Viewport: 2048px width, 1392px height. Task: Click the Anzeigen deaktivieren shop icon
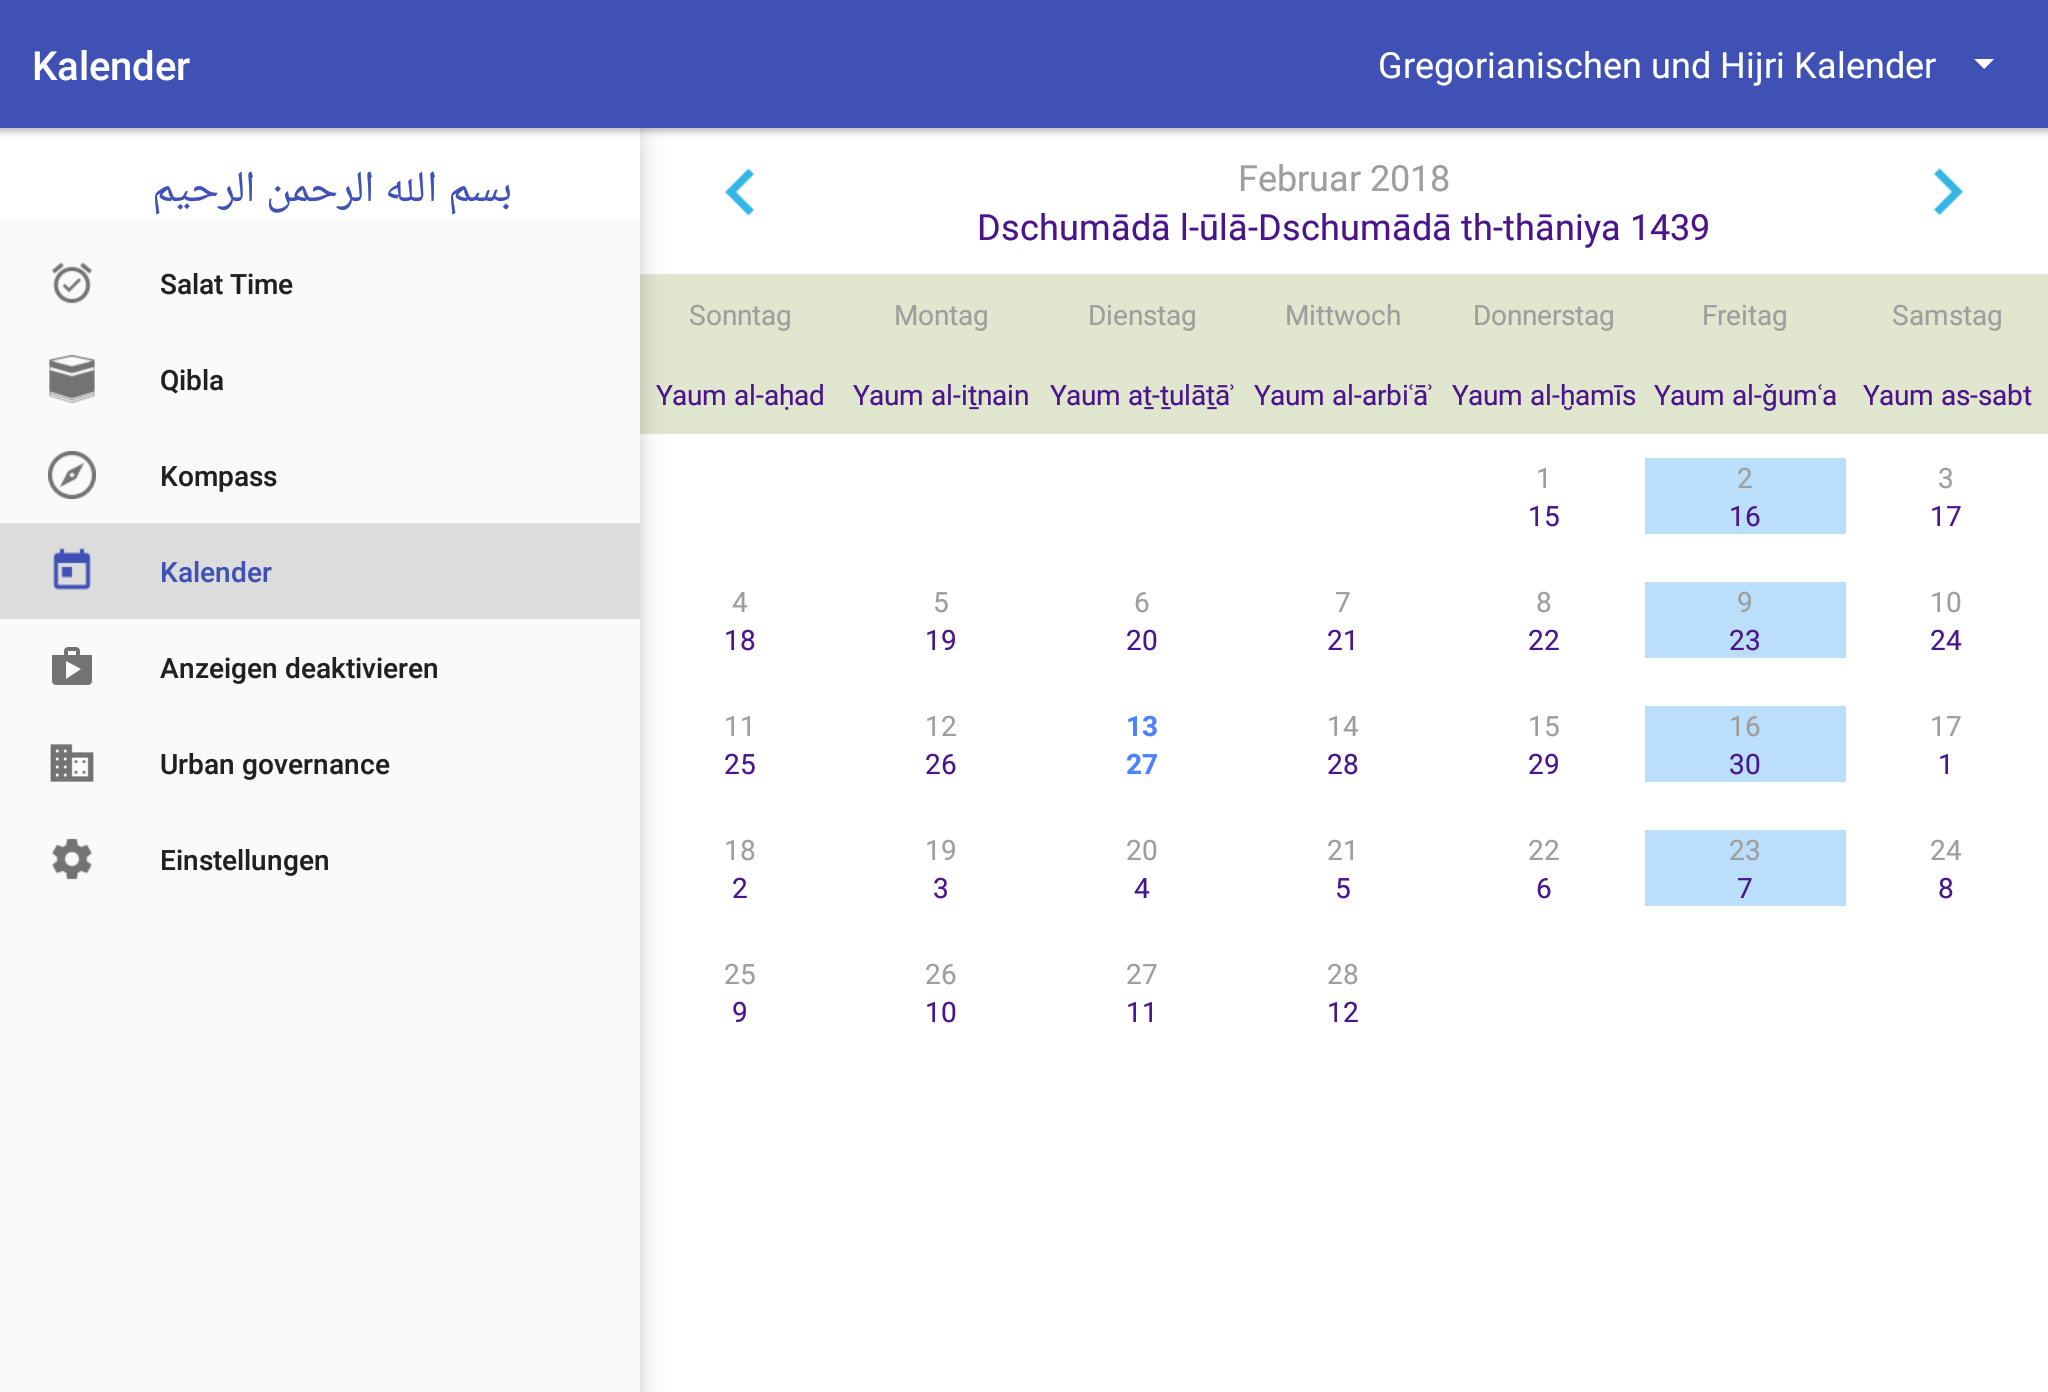(x=72, y=667)
